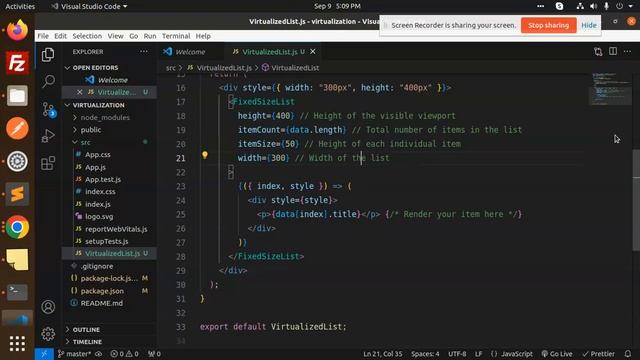This screenshot has width=640, height=360.
Task: Click Open Changes icon in editor toolbar
Action: [x=598, y=52]
